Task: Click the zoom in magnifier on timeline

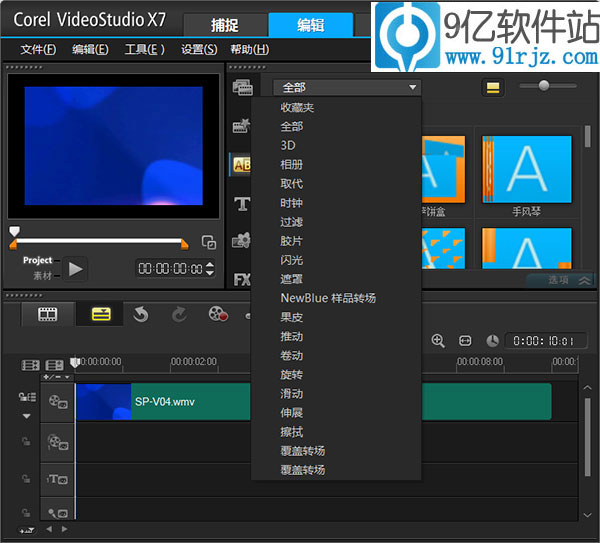Action: point(438,341)
